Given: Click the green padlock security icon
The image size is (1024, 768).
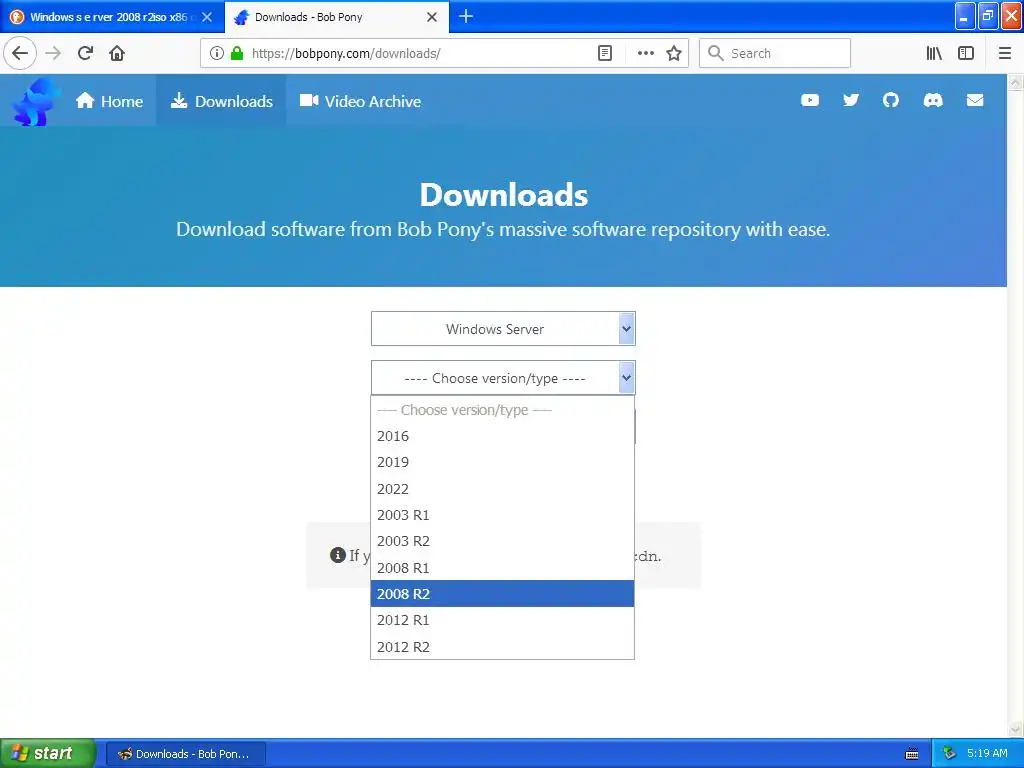Looking at the screenshot, I should point(236,53).
